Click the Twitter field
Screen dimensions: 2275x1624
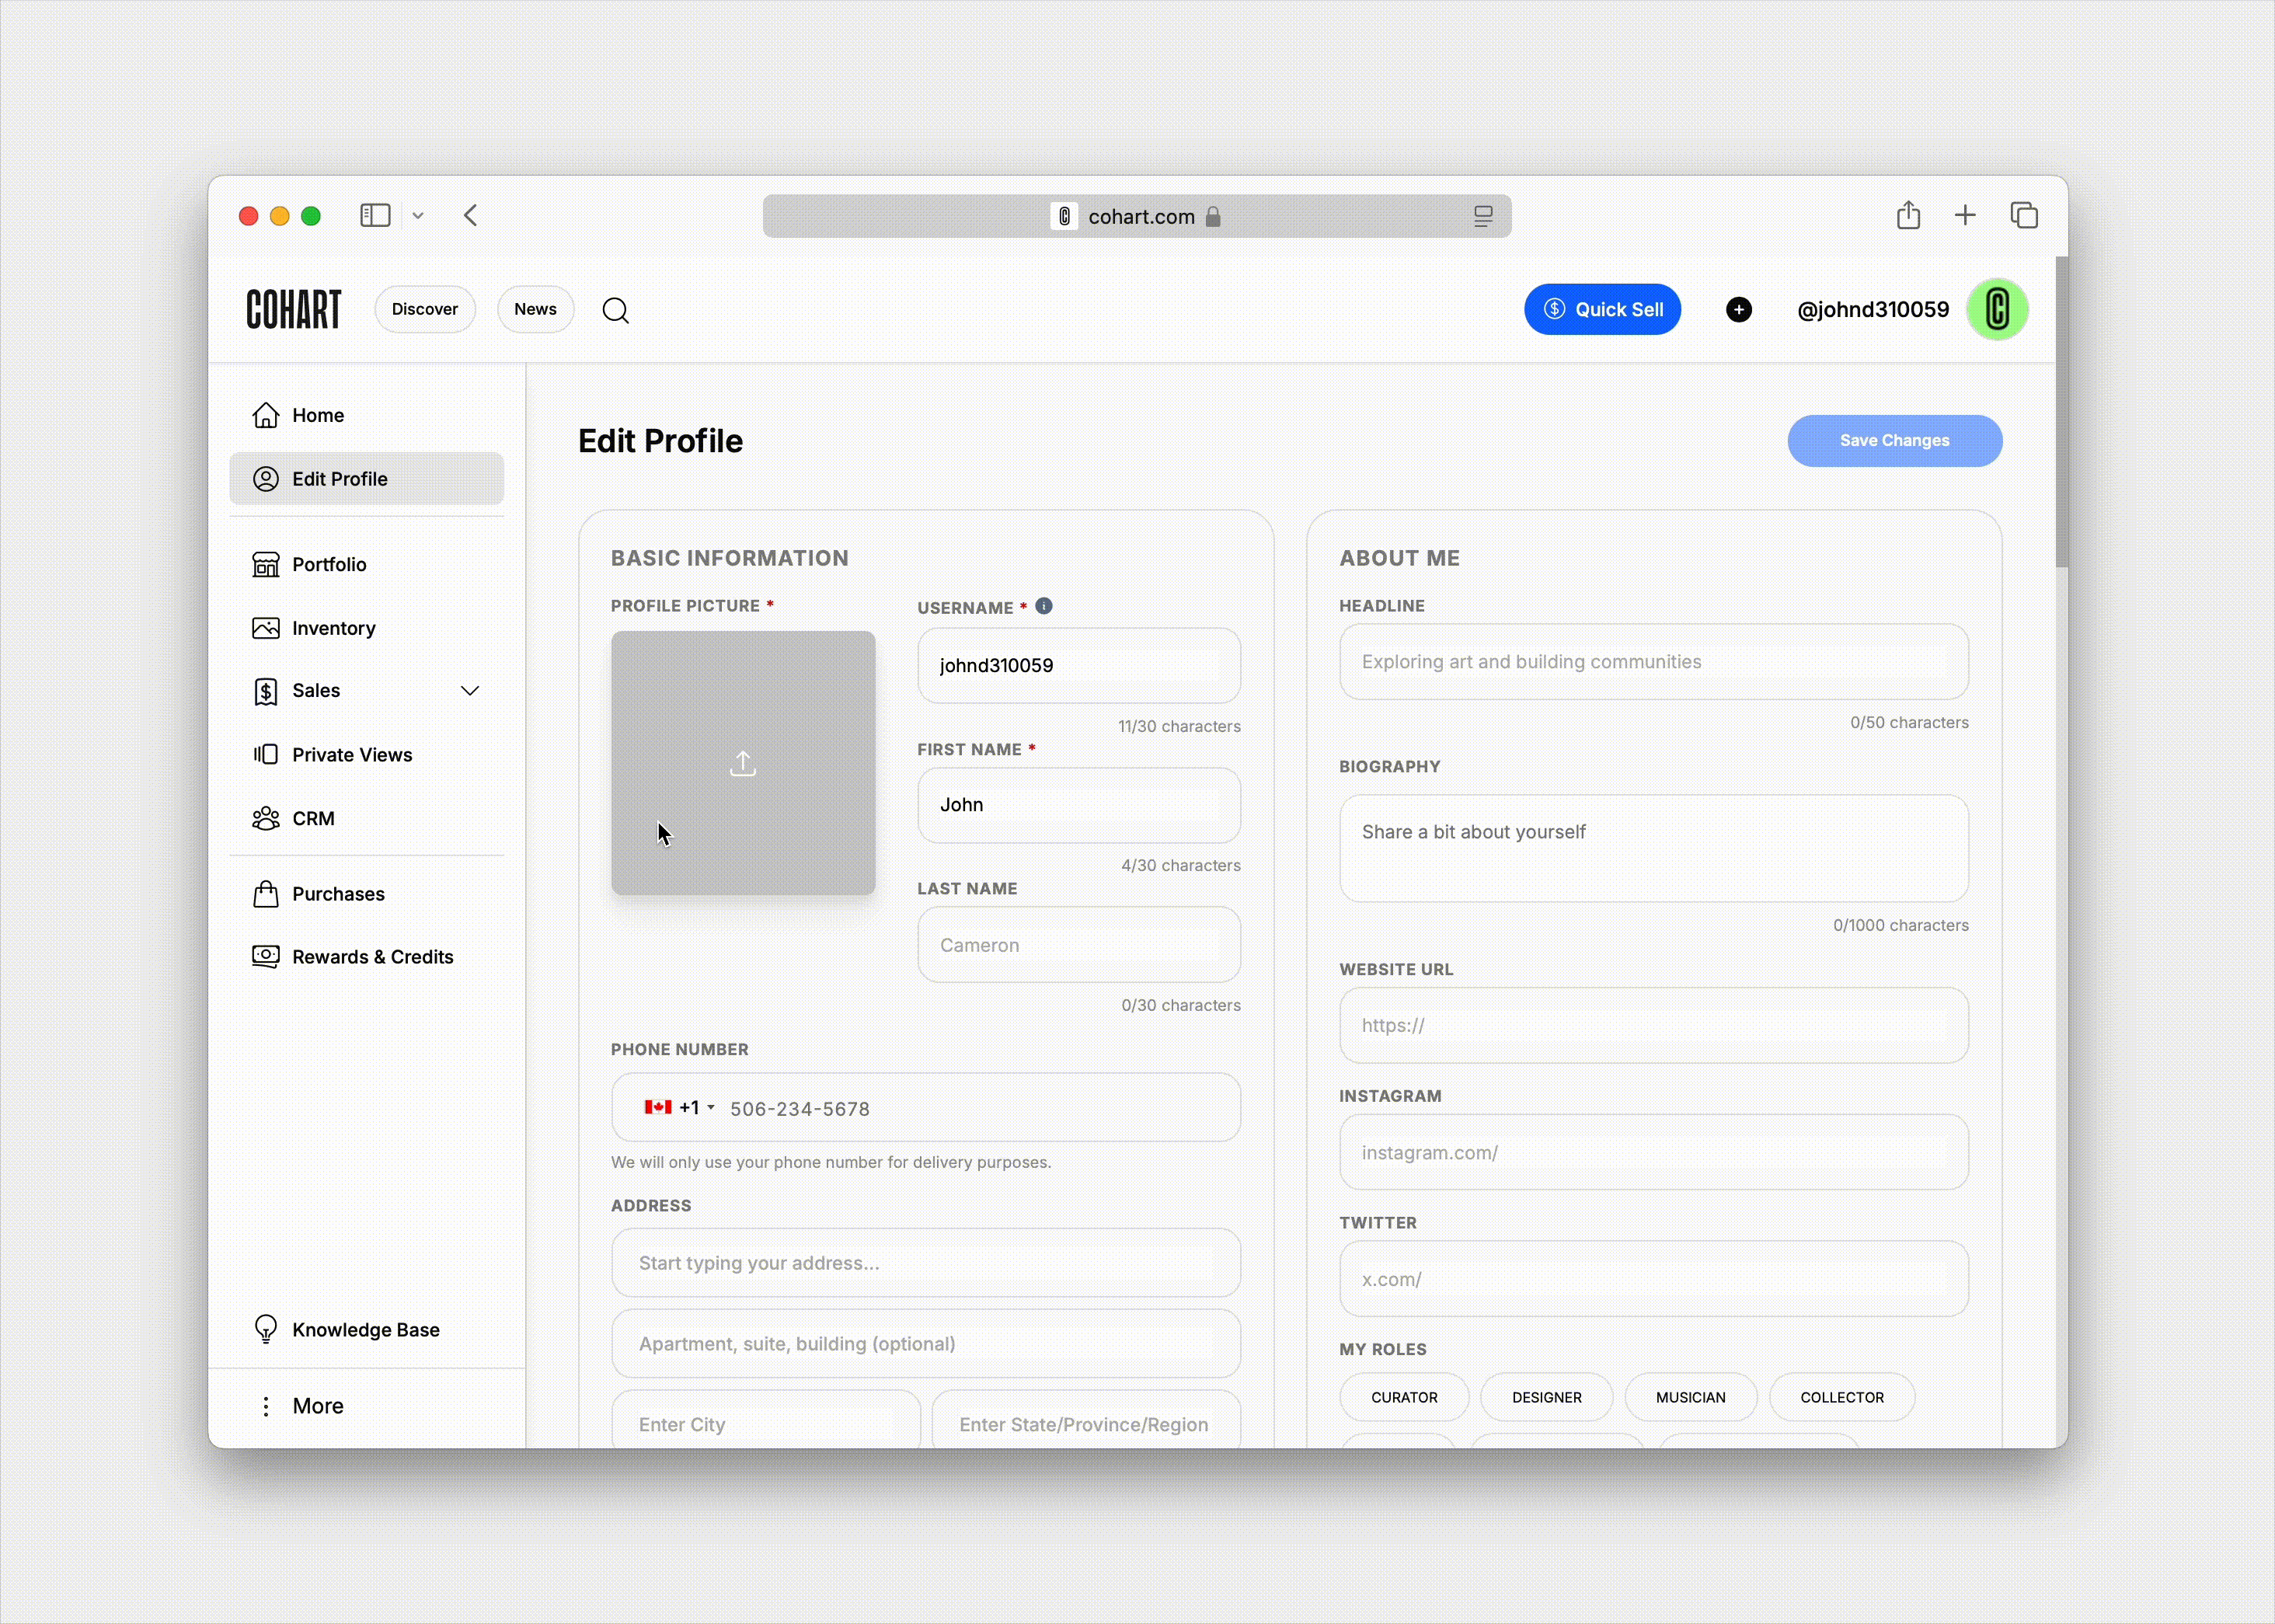pyautogui.click(x=1654, y=1279)
